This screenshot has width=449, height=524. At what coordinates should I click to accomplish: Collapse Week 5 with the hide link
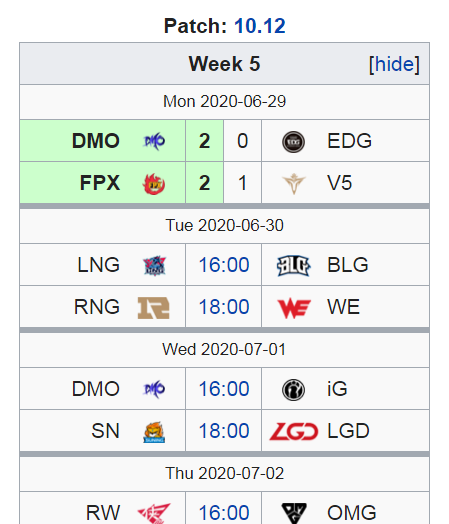point(394,64)
